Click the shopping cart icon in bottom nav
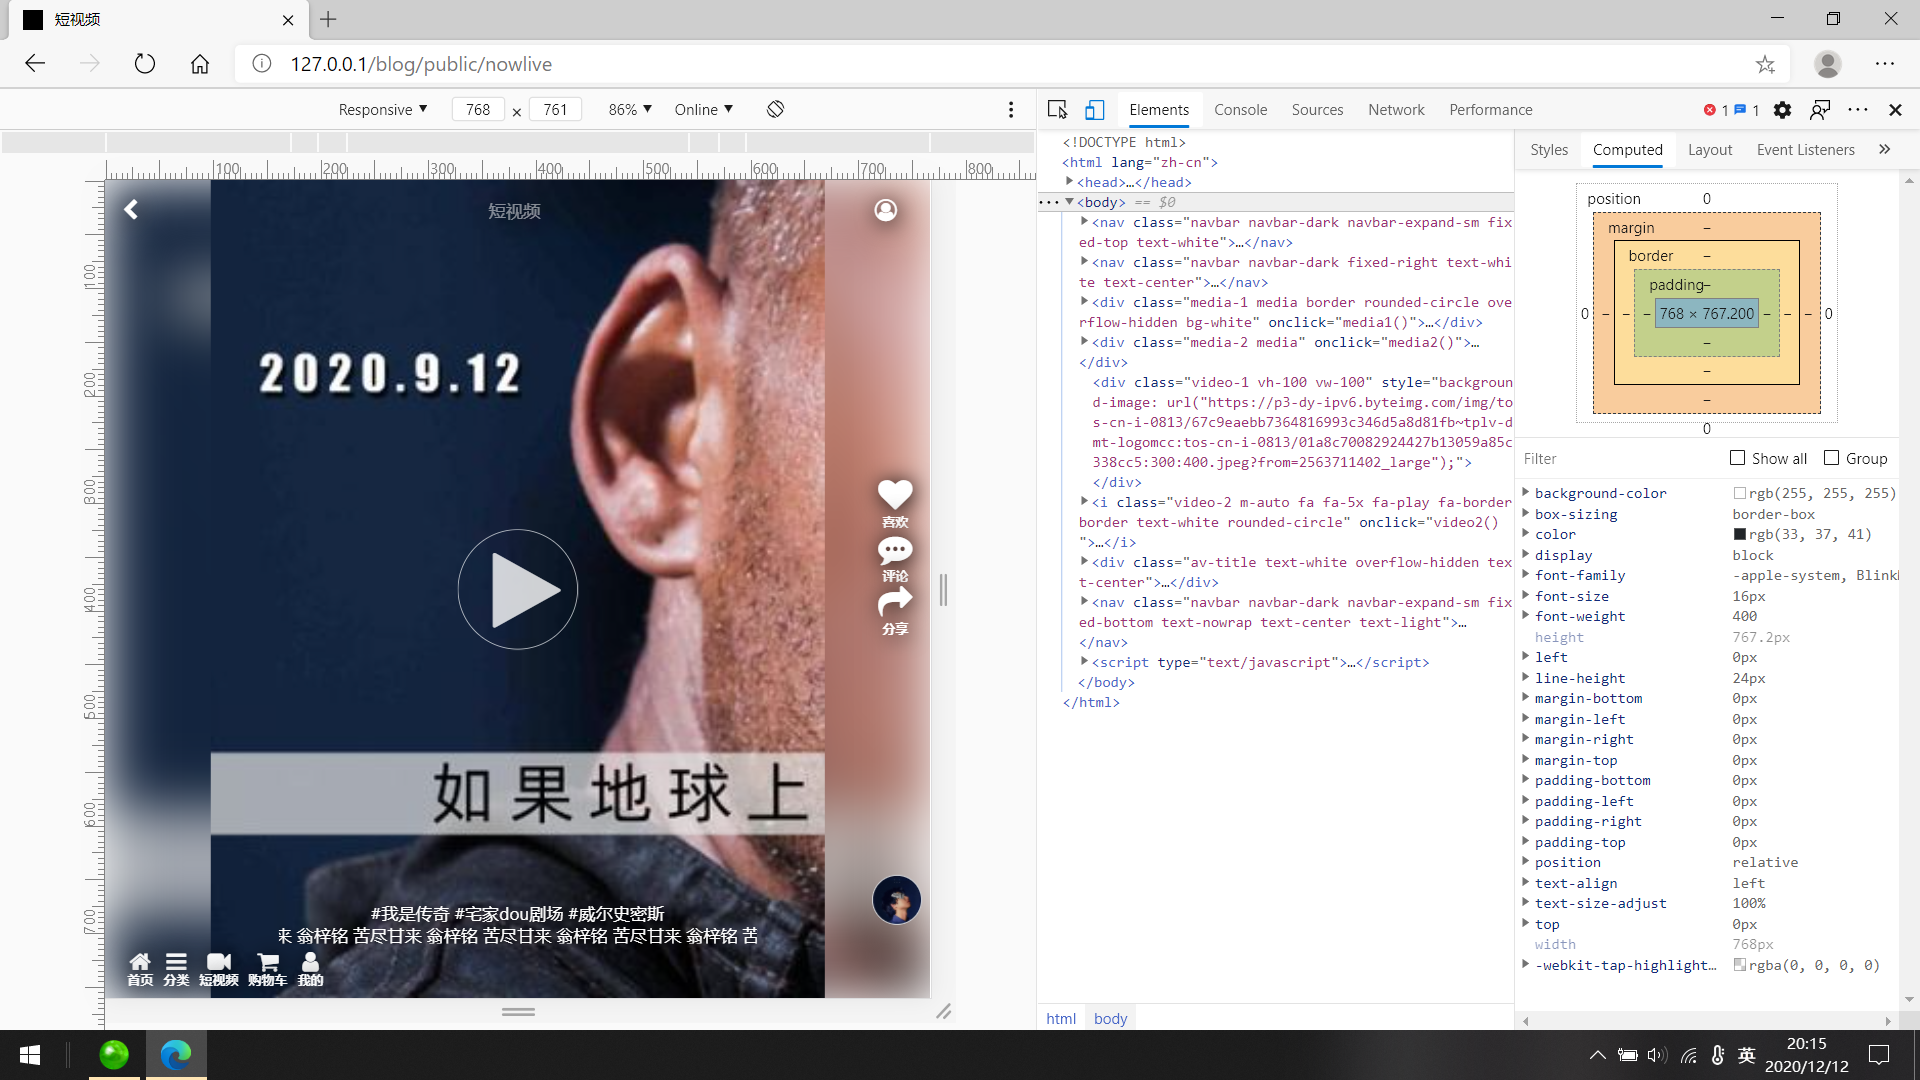The image size is (1920, 1080). (267, 962)
